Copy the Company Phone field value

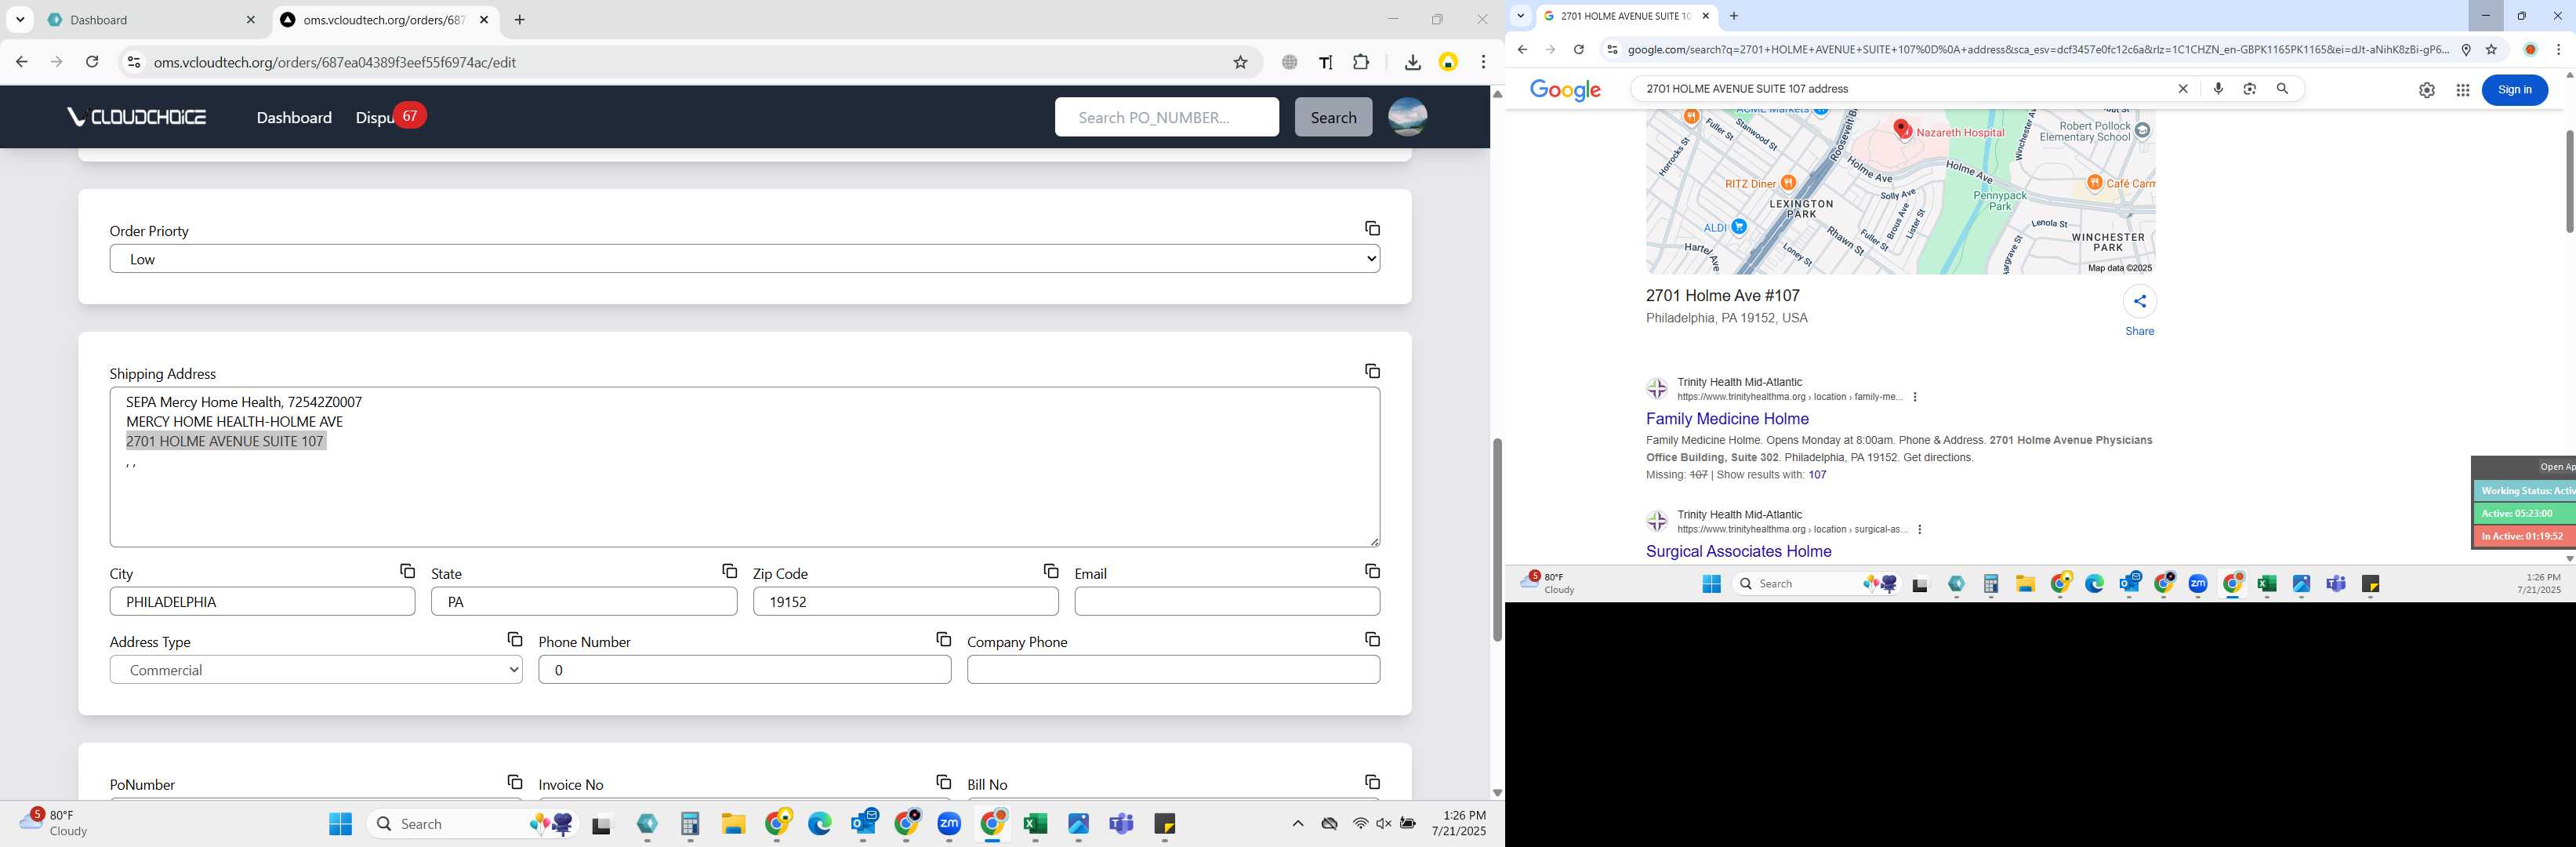pos(1372,639)
